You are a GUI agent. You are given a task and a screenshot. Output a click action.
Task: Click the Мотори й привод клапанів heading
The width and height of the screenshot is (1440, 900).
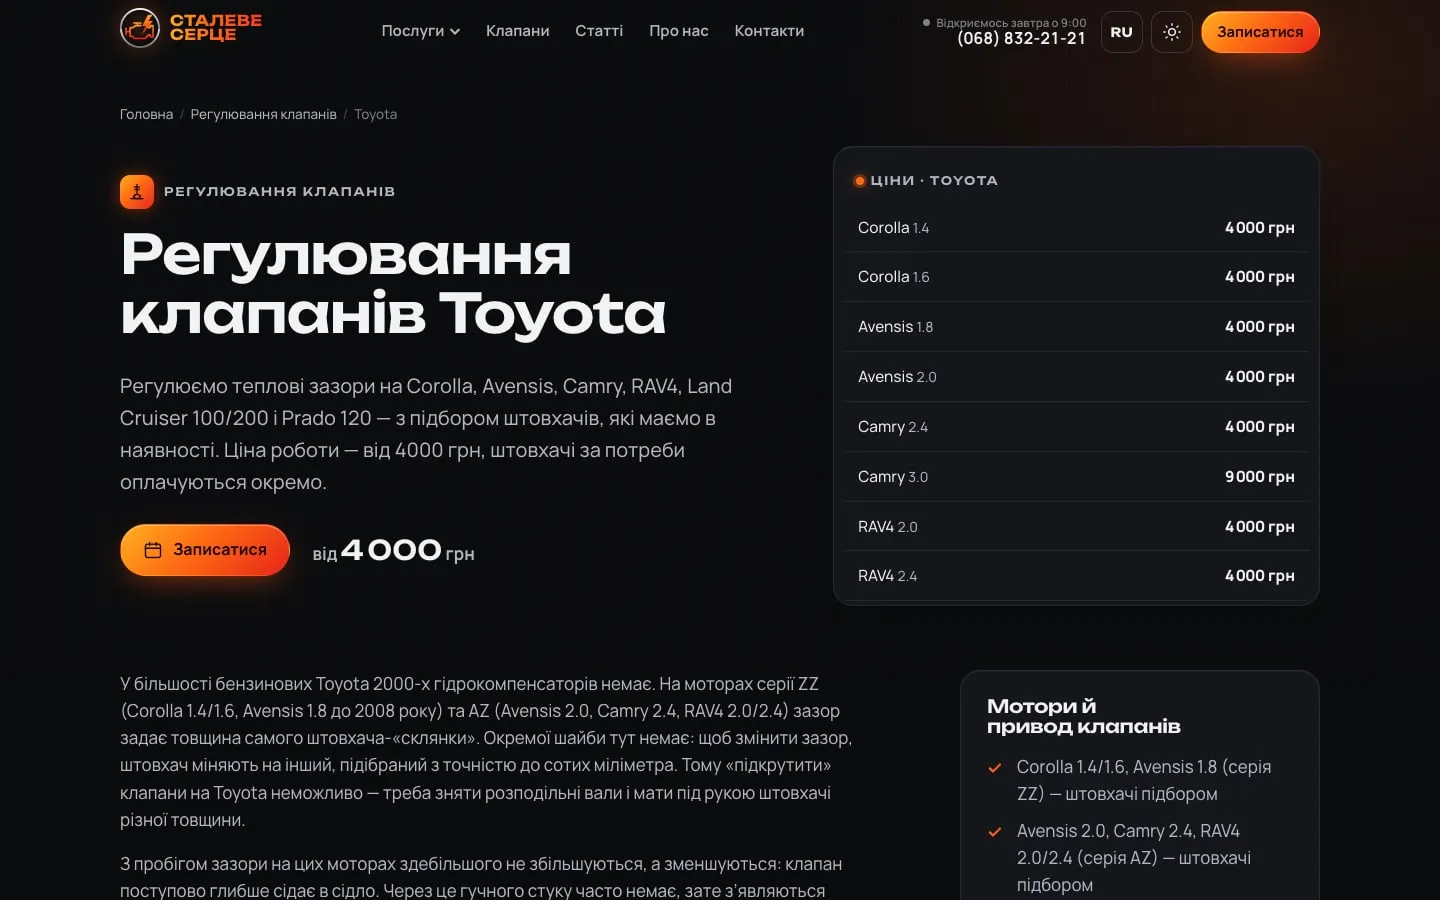1083,716
